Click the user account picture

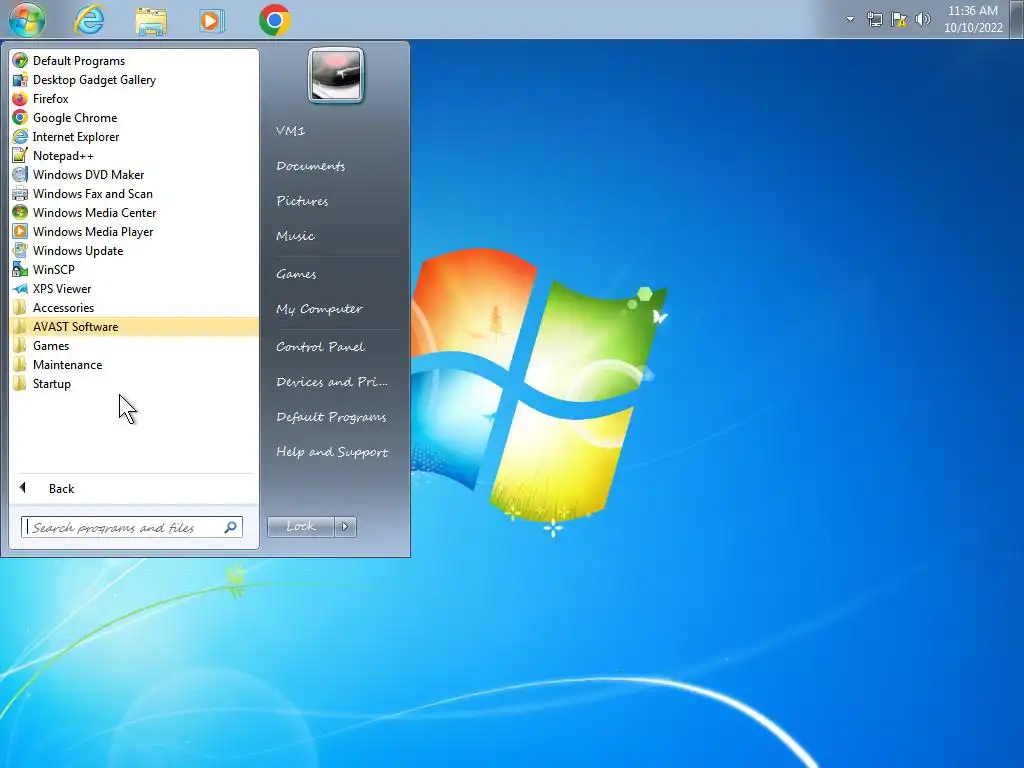point(336,75)
